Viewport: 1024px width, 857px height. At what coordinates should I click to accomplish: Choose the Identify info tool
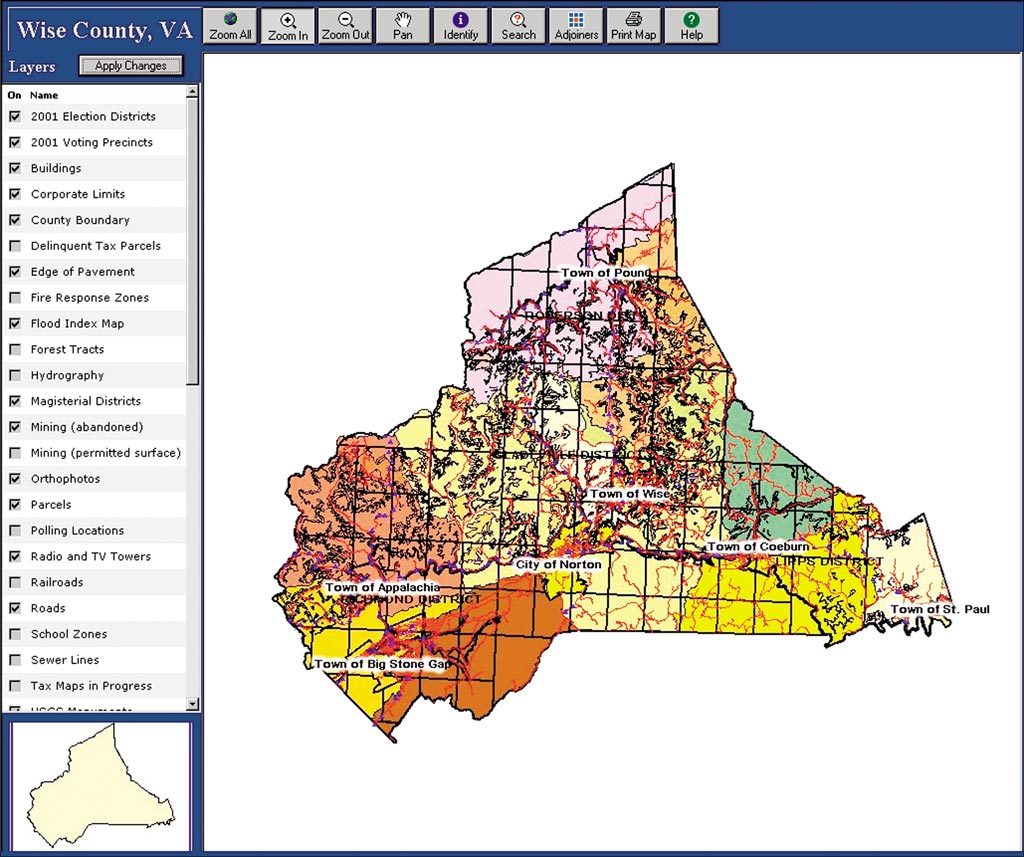pyautogui.click(x=460, y=27)
